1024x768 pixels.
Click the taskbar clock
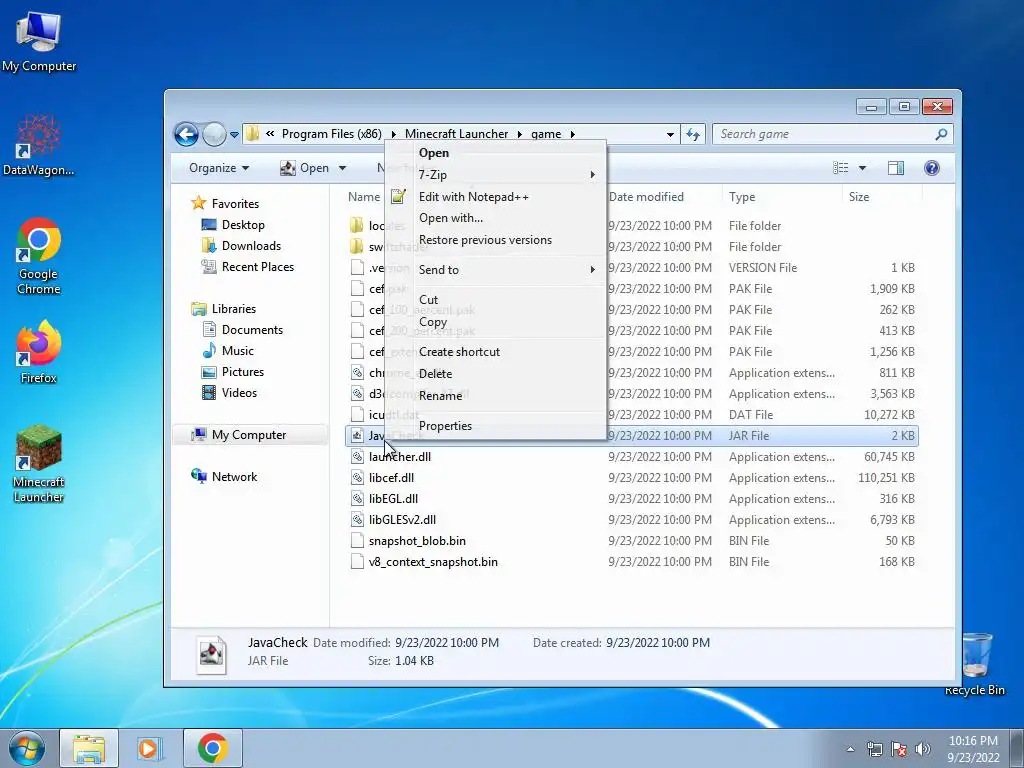[973, 749]
